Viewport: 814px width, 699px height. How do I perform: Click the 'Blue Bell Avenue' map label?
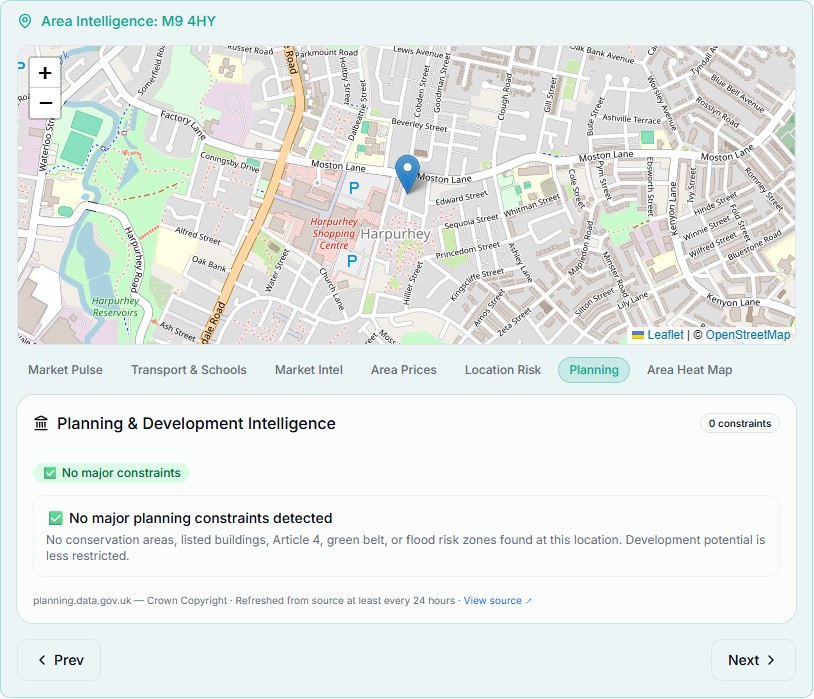(737, 94)
